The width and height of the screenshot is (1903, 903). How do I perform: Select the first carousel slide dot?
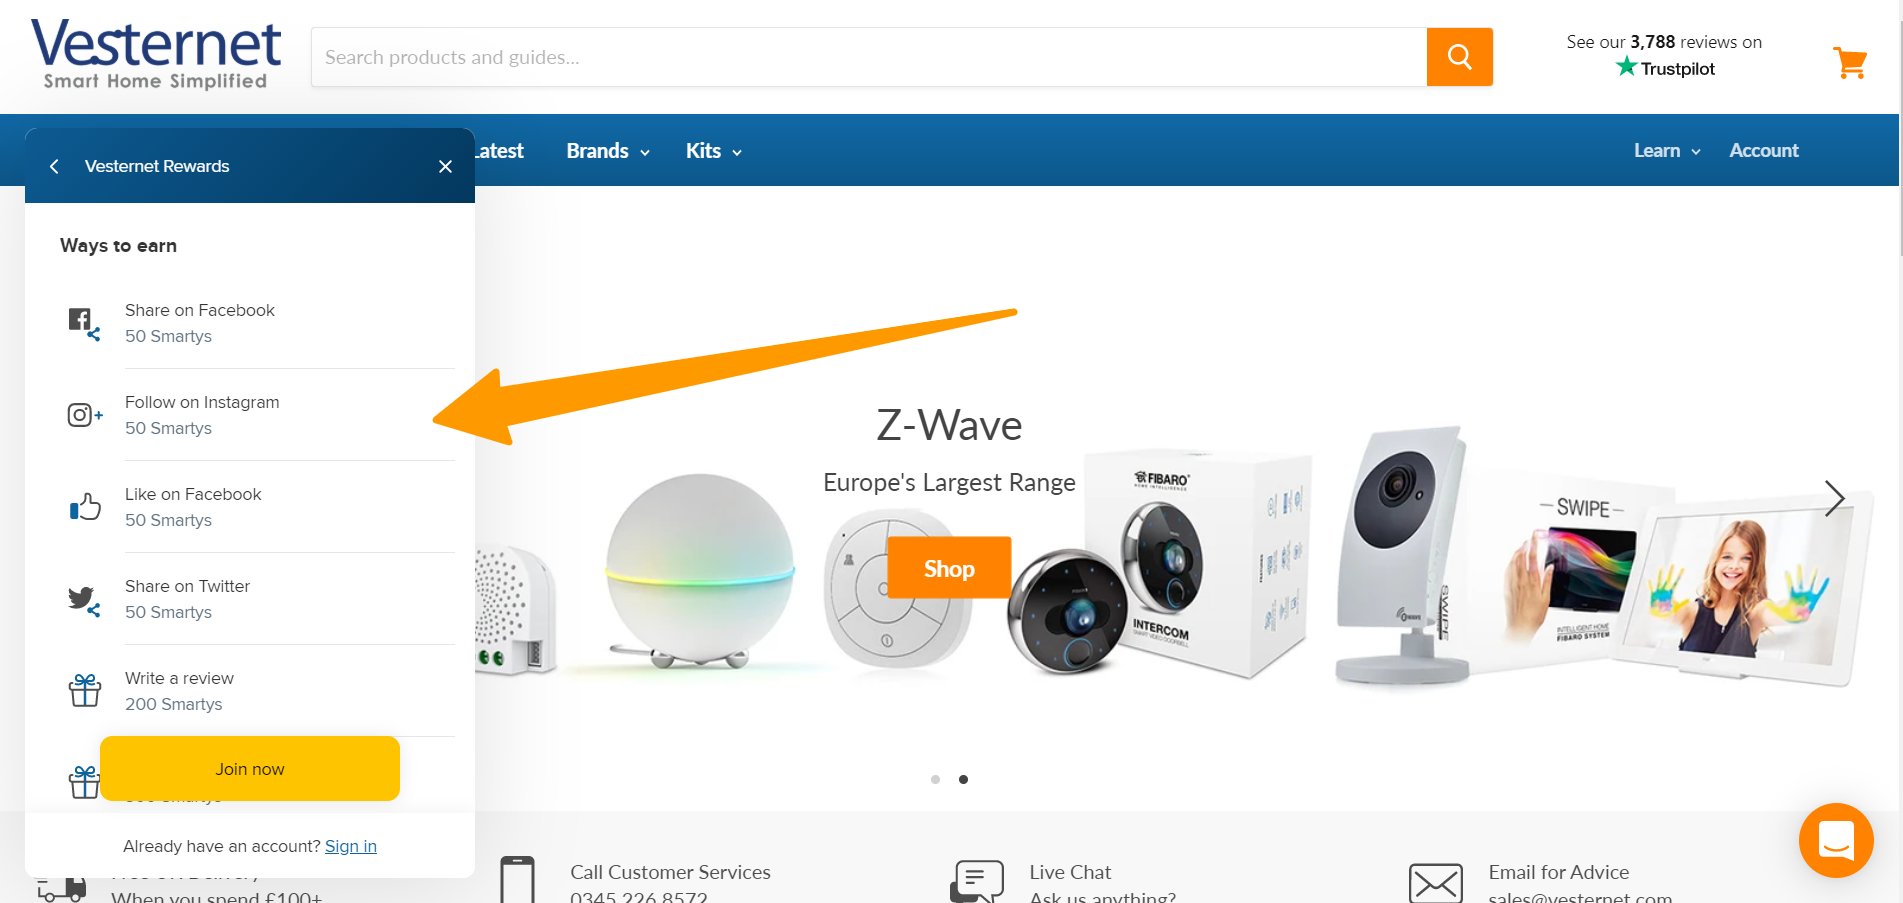(x=935, y=779)
